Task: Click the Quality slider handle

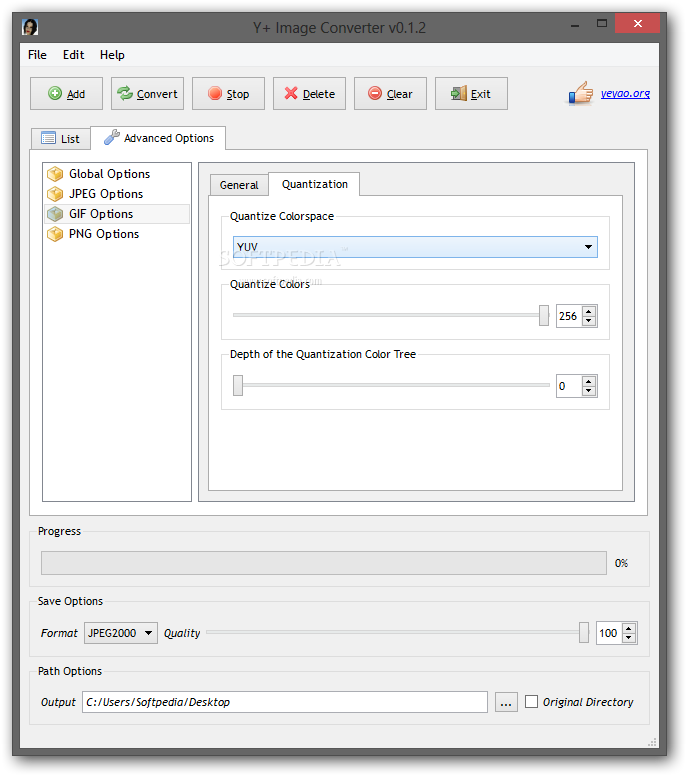Action: click(x=584, y=632)
